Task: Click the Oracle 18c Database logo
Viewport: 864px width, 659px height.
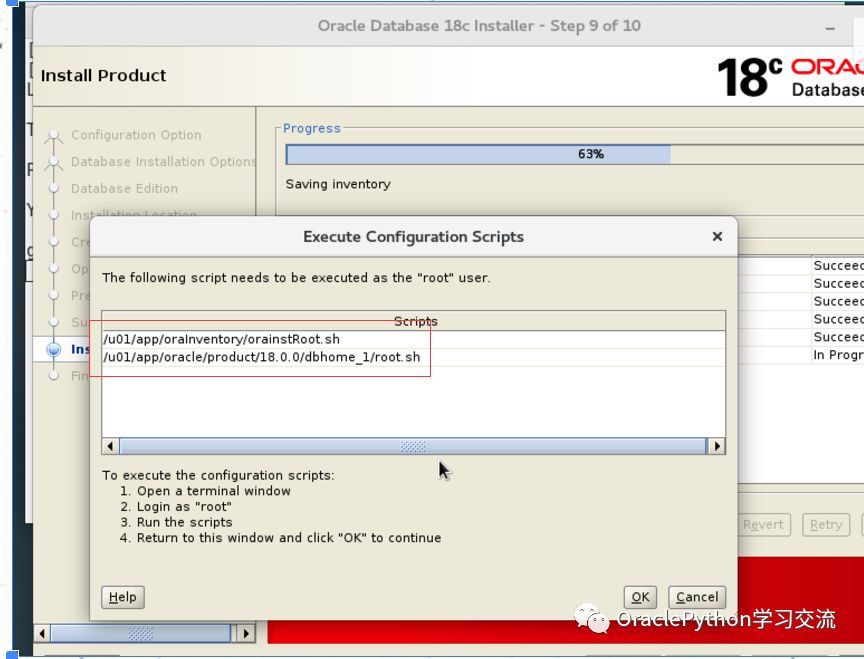Action: pos(791,77)
